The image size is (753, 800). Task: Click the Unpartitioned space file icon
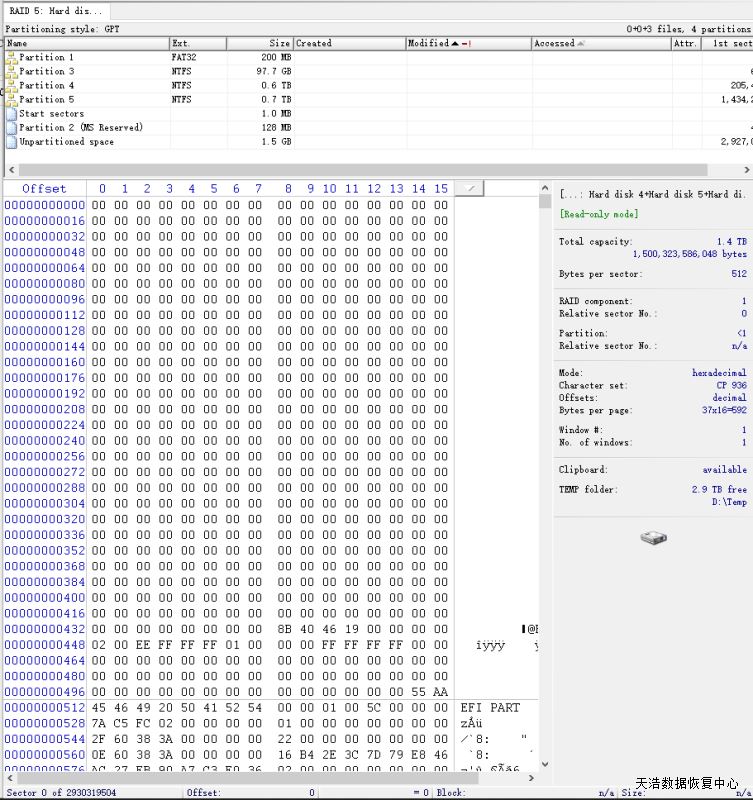(x=11, y=142)
